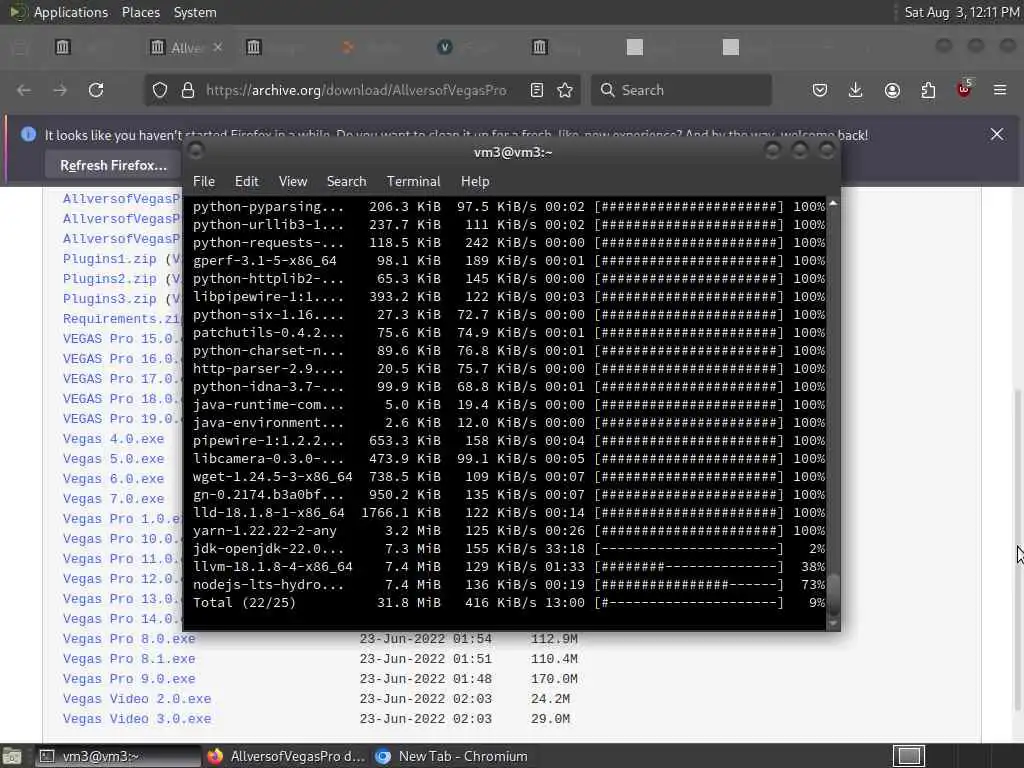Open the Applications menu in top panel

pos(71,12)
